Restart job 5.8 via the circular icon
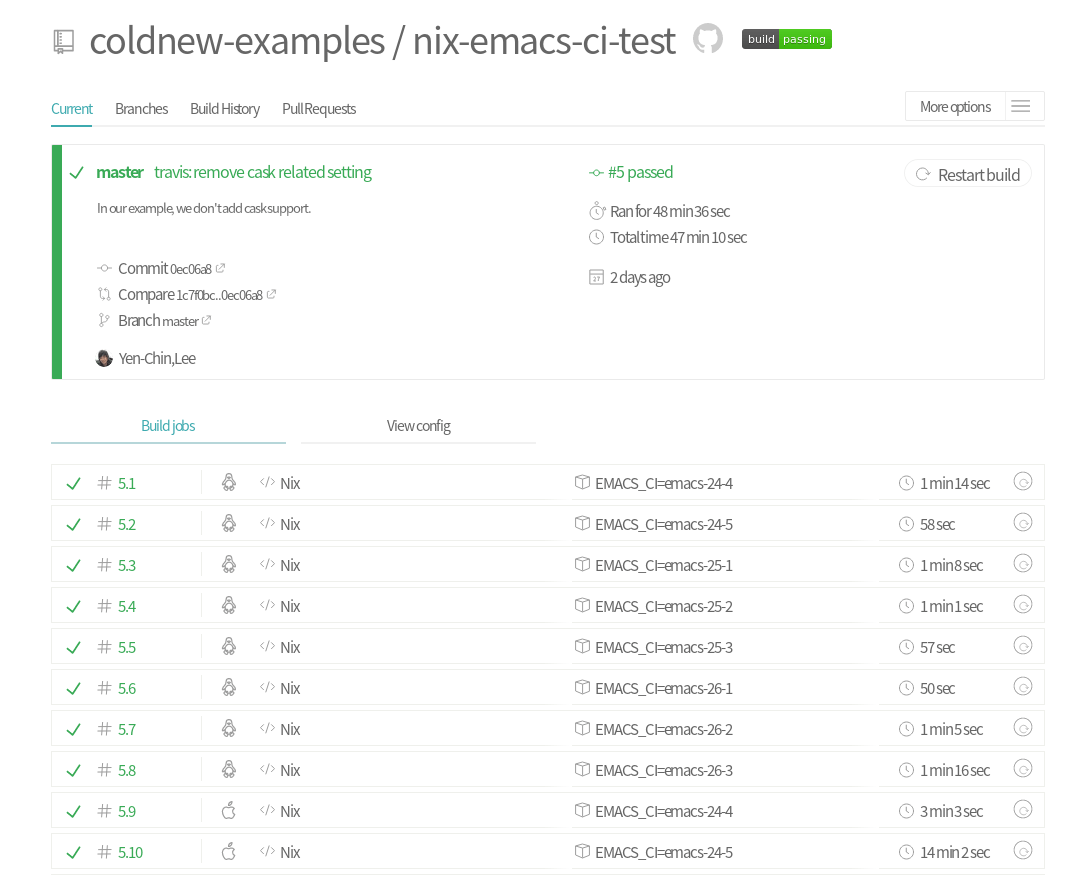The width and height of the screenshot is (1070, 875). click(1023, 769)
